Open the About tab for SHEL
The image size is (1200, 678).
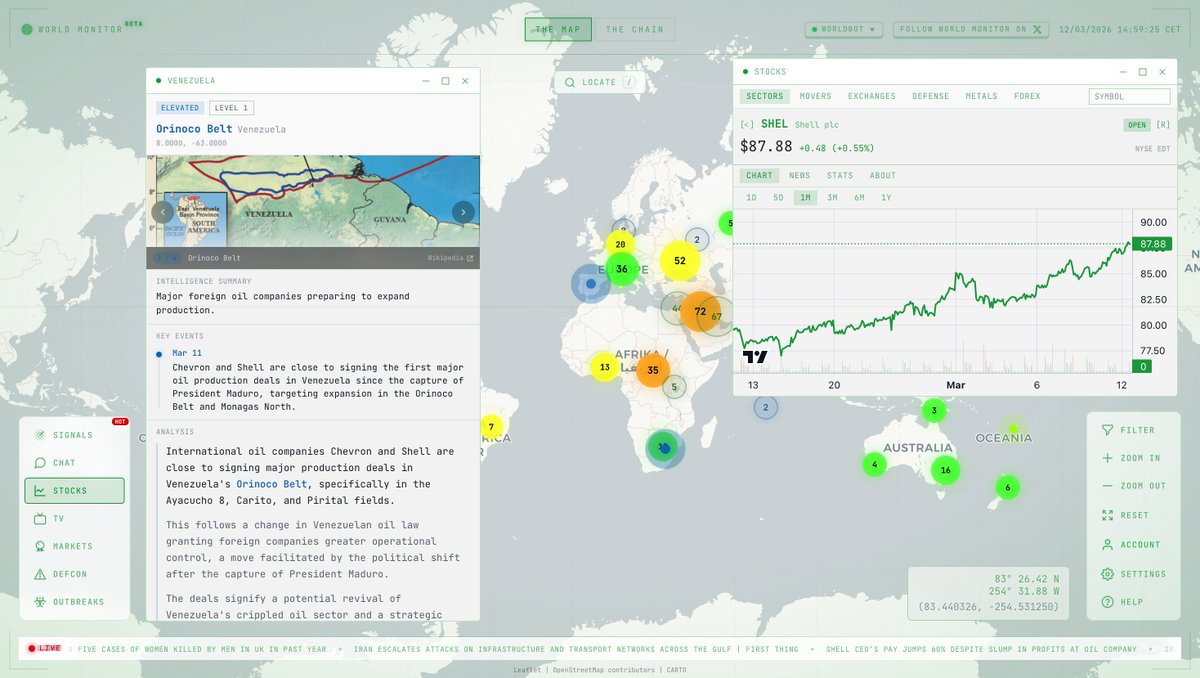point(883,176)
